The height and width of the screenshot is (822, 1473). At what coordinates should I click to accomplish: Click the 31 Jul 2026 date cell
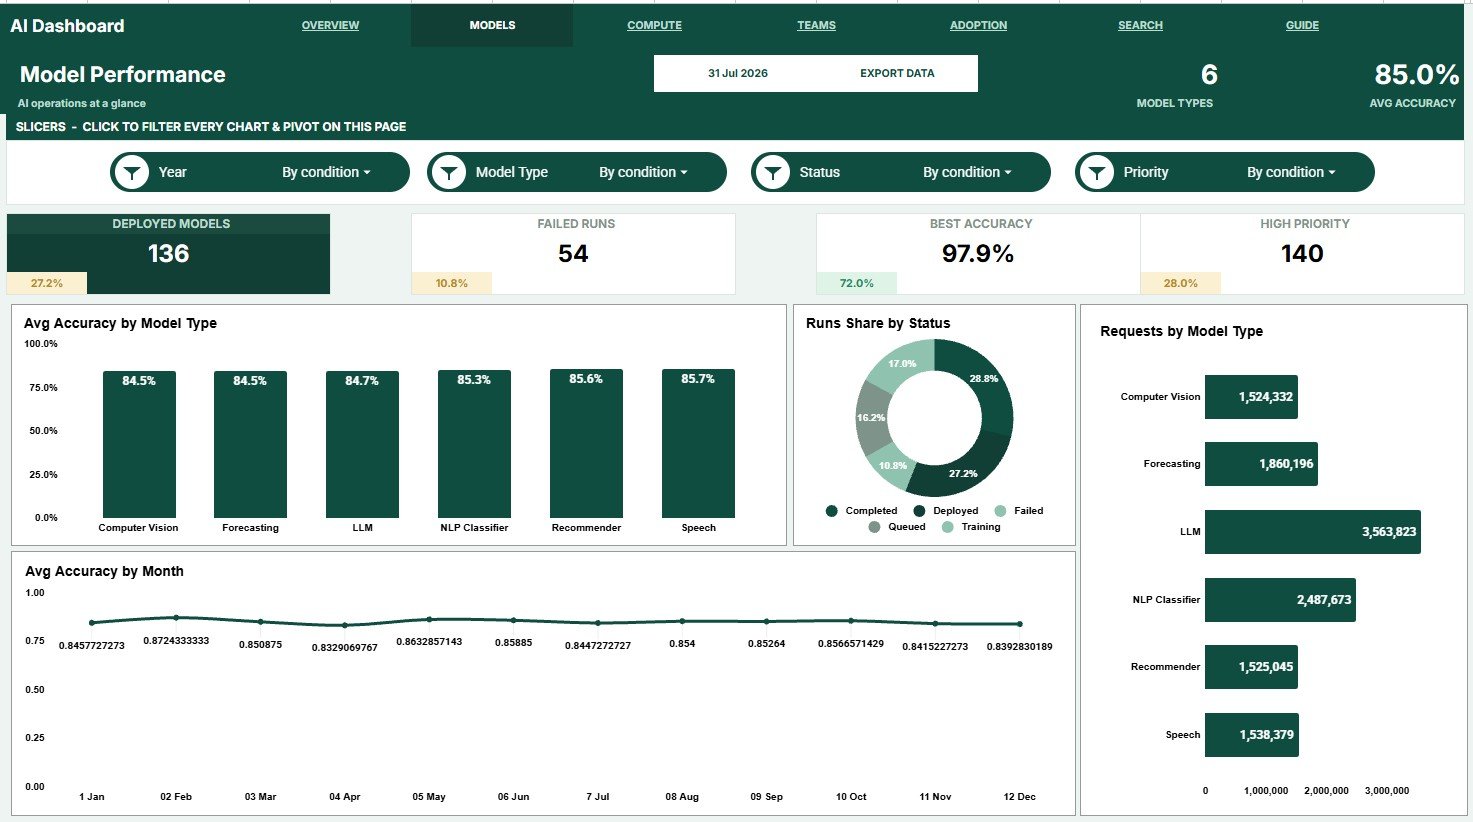[738, 73]
